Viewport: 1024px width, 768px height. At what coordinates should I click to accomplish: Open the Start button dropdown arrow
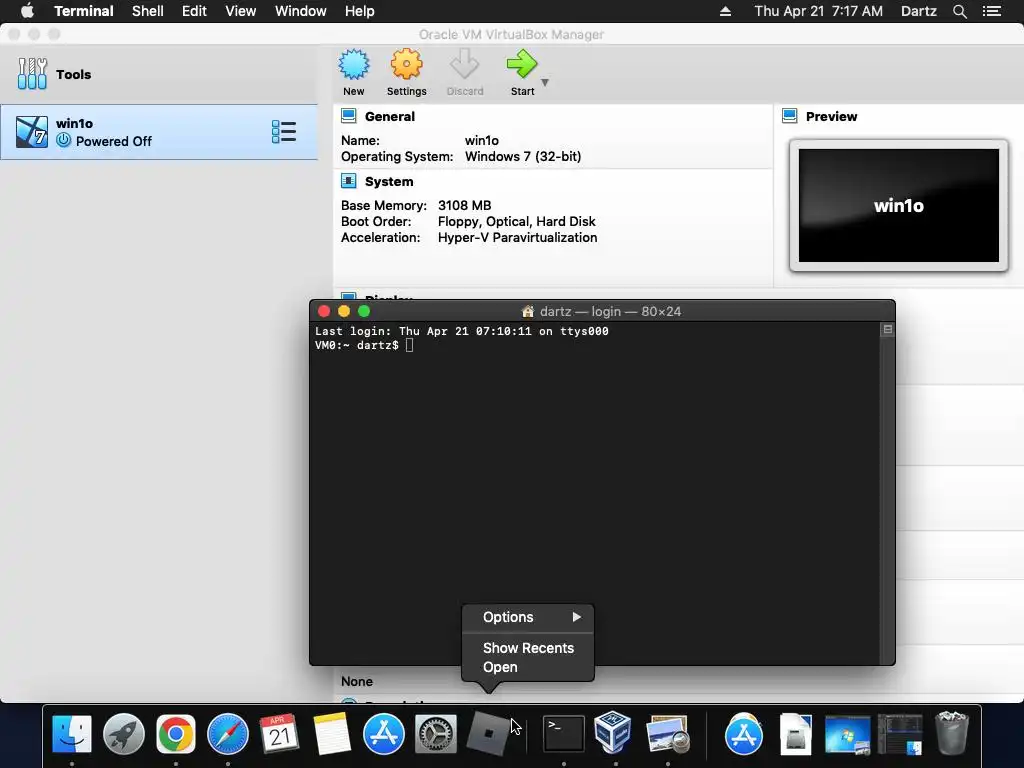[545, 83]
